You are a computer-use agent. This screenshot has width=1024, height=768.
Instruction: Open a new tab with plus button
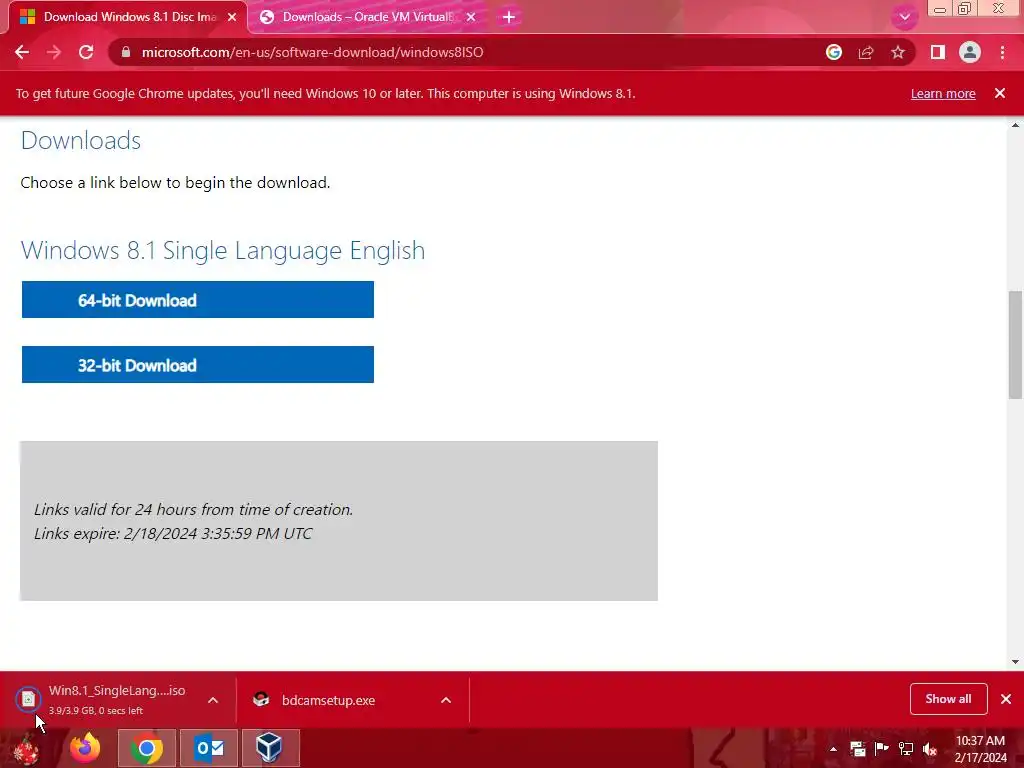509,17
